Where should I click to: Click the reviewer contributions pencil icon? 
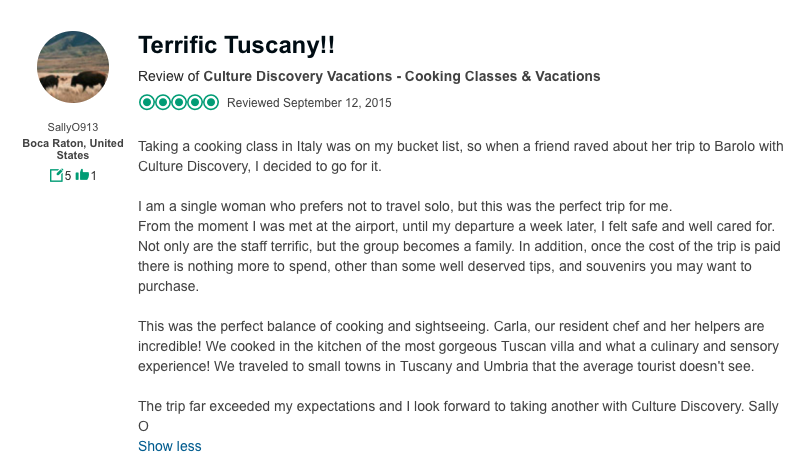tap(56, 176)
